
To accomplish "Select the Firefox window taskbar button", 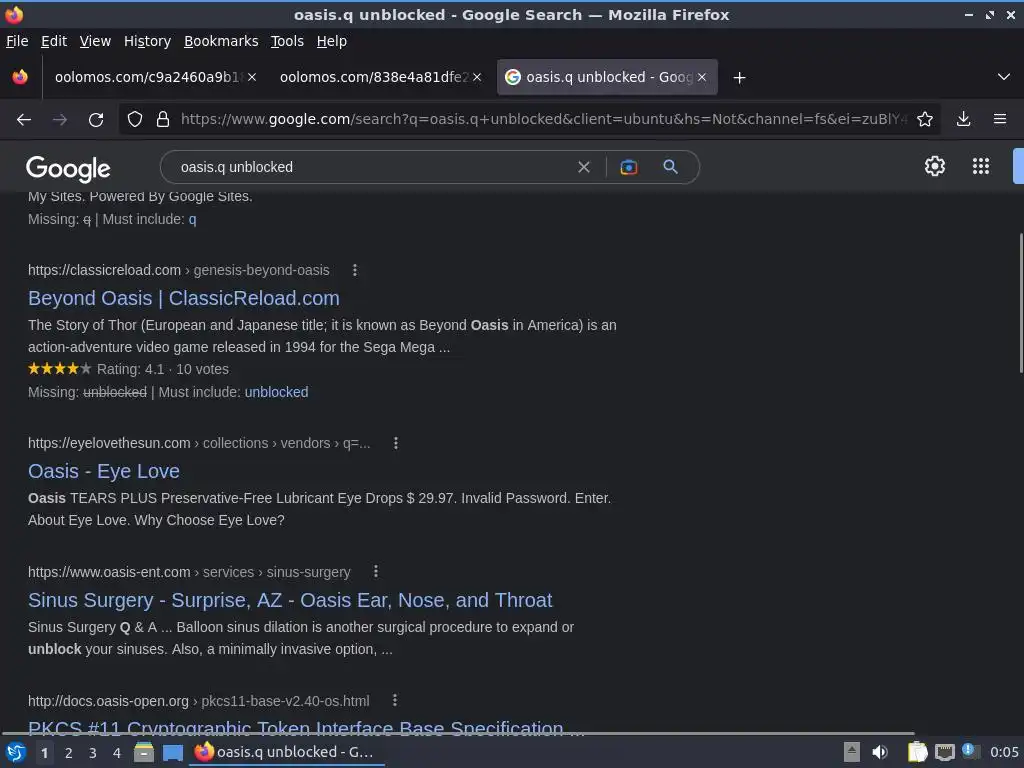I will [285, 752].
